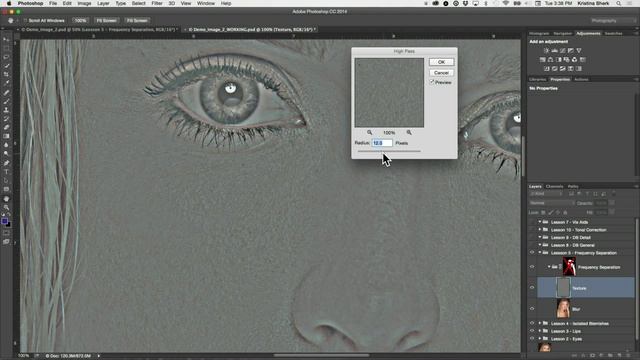Select the Gradient tool
640x360 pixels.
[6, 136]
